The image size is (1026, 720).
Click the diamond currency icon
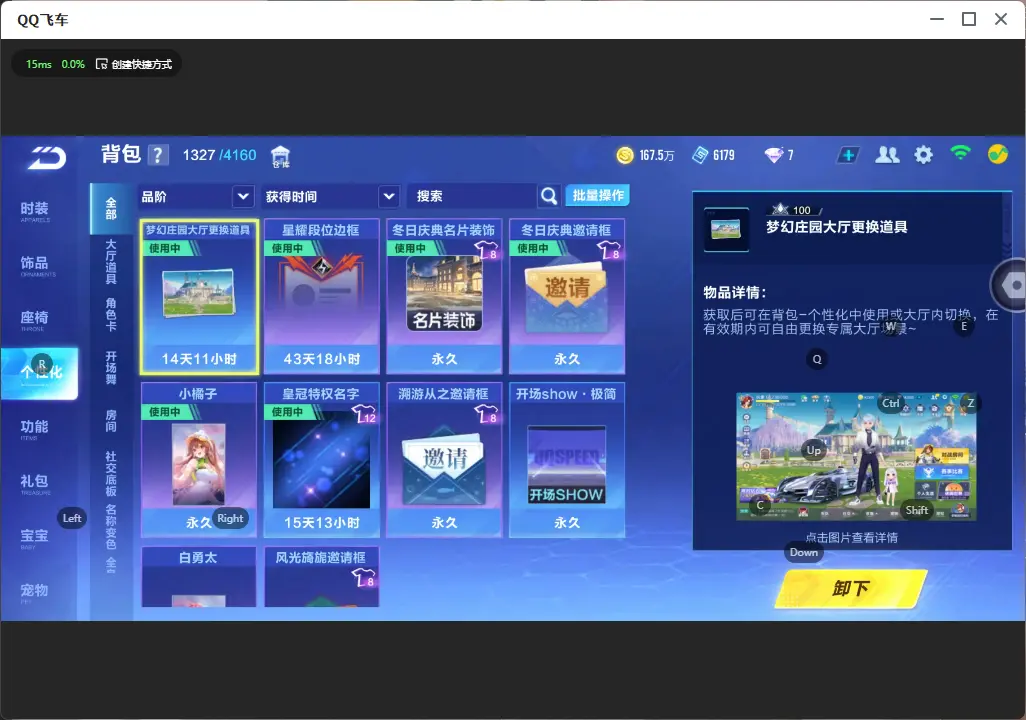[x=773, y=155]
